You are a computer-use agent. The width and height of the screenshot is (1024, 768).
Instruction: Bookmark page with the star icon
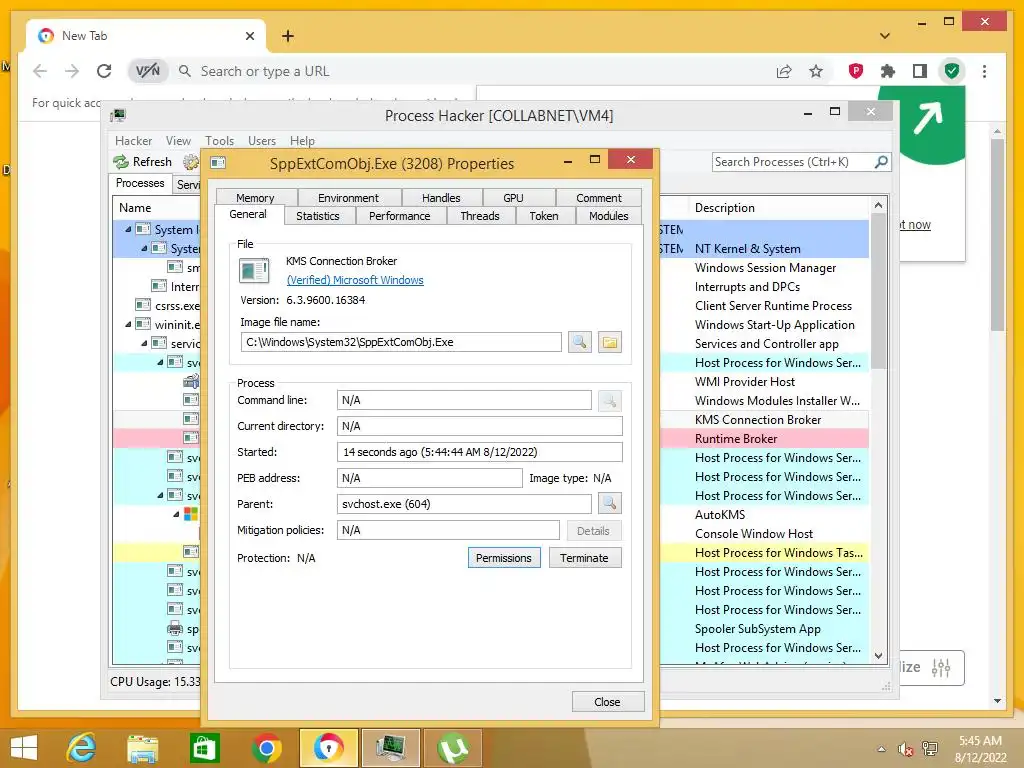[816, 71]
